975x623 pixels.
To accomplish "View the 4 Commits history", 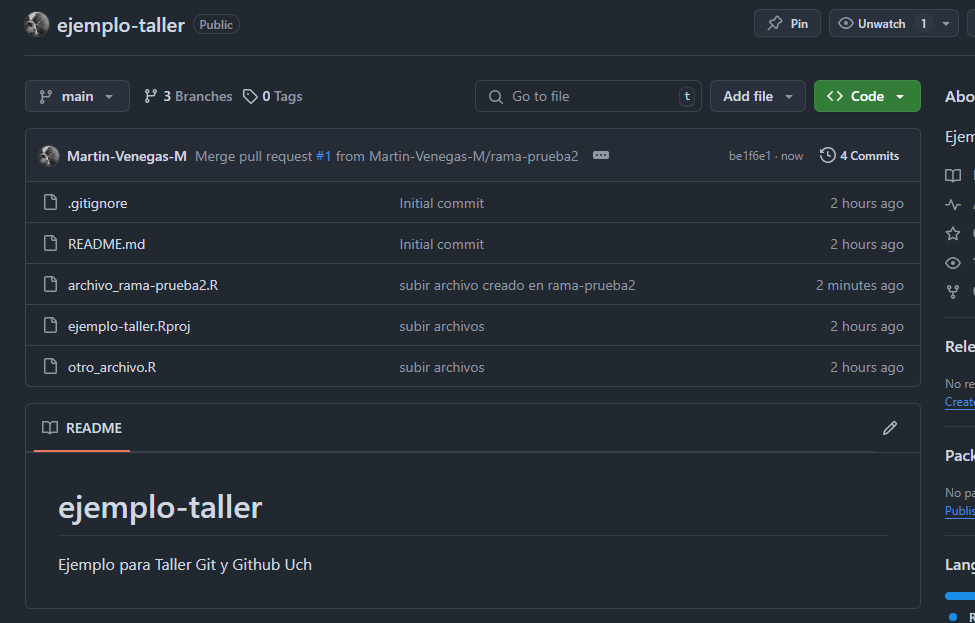I will click(859, 155).
